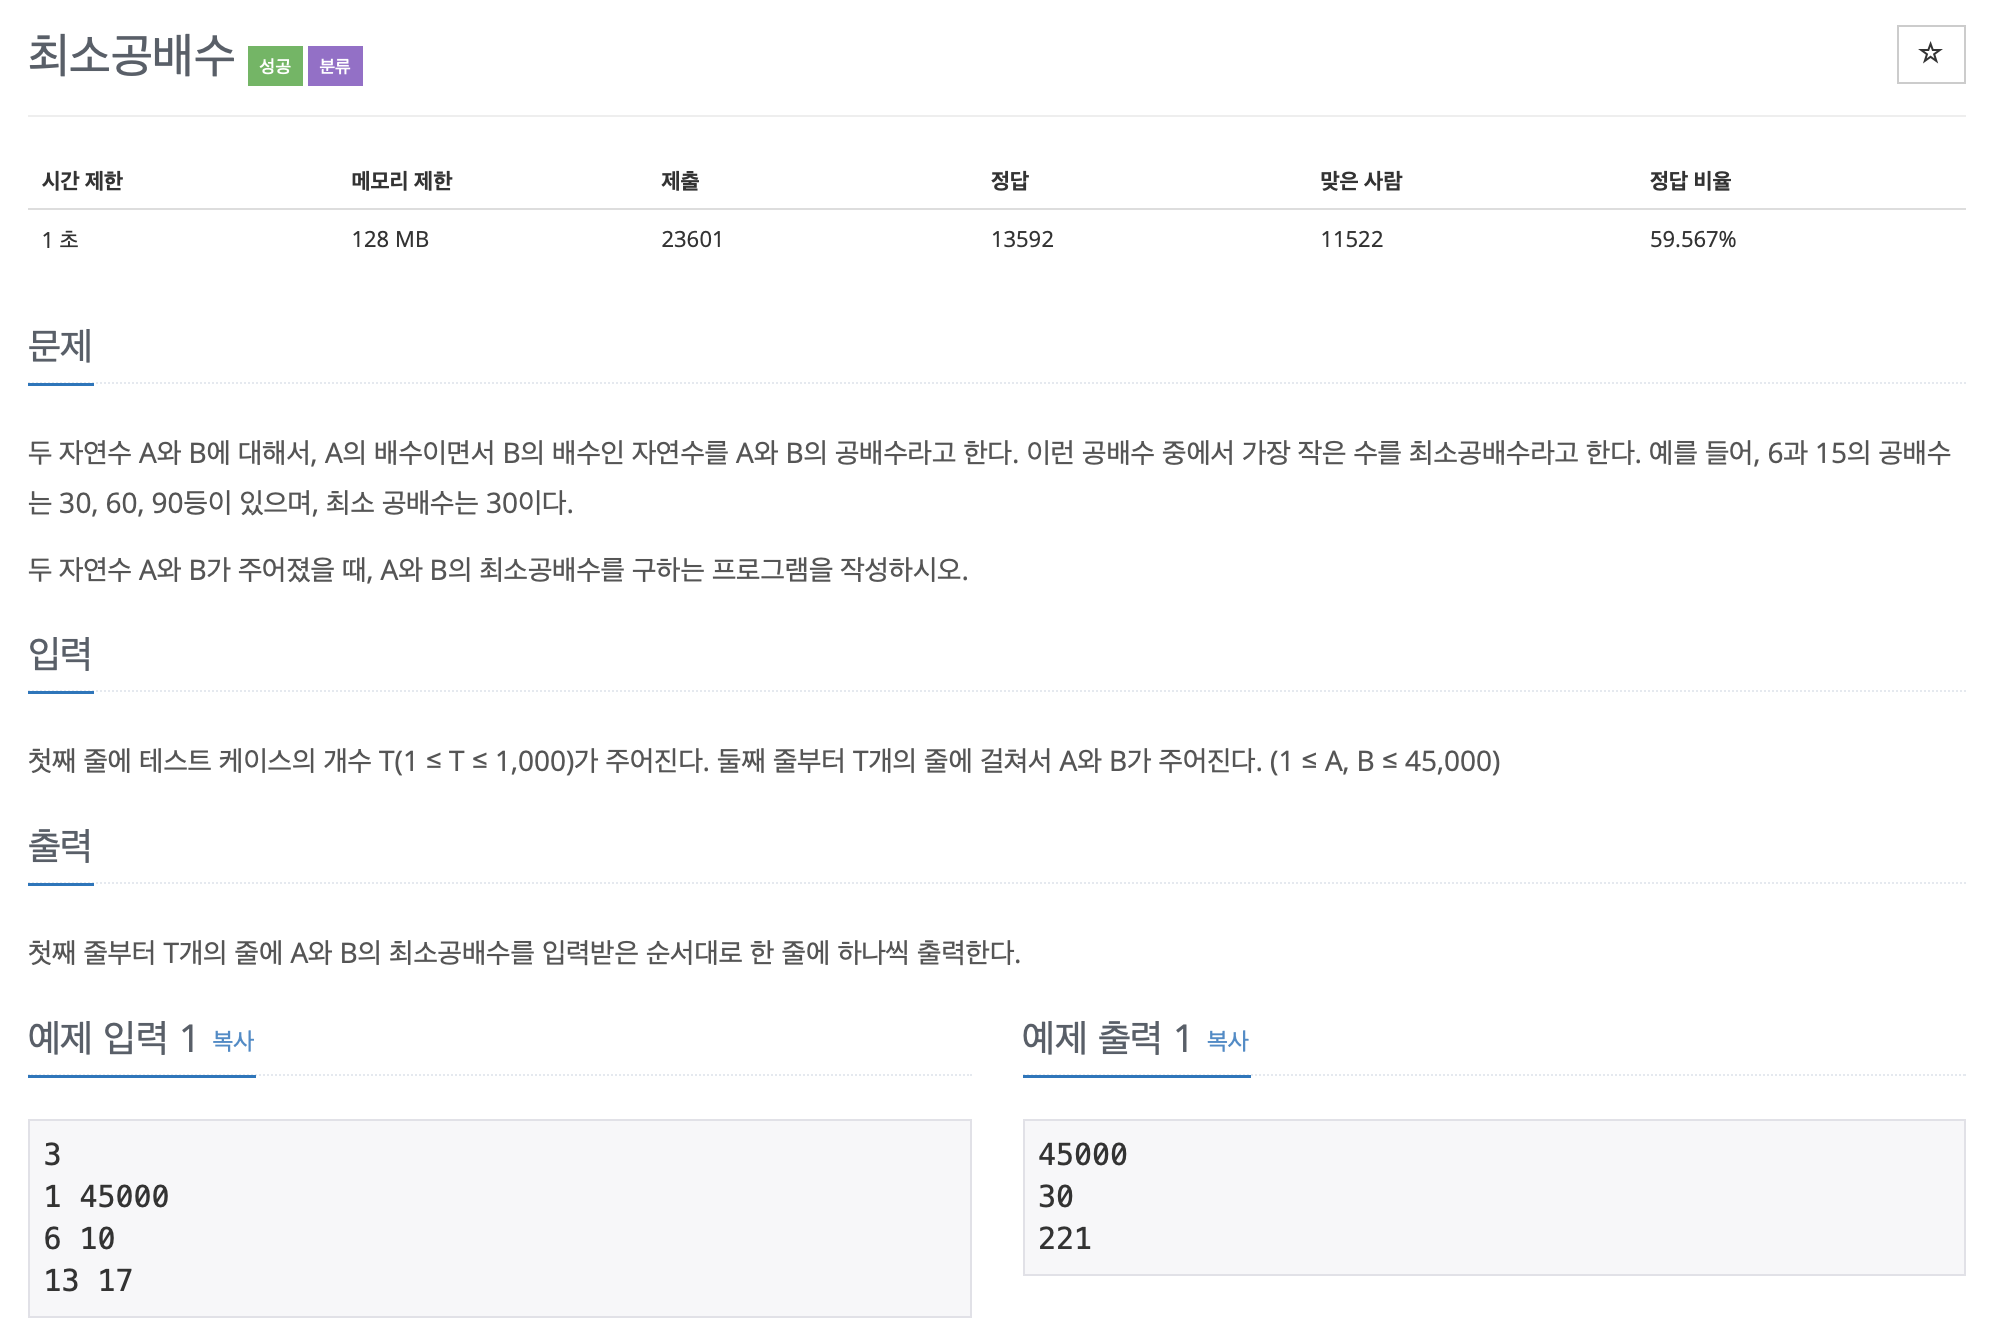The height and width of the screenshot is (1340, 1994).
Task: Click the 정답 비율 column header
Action: click(x=1690, y=181)
